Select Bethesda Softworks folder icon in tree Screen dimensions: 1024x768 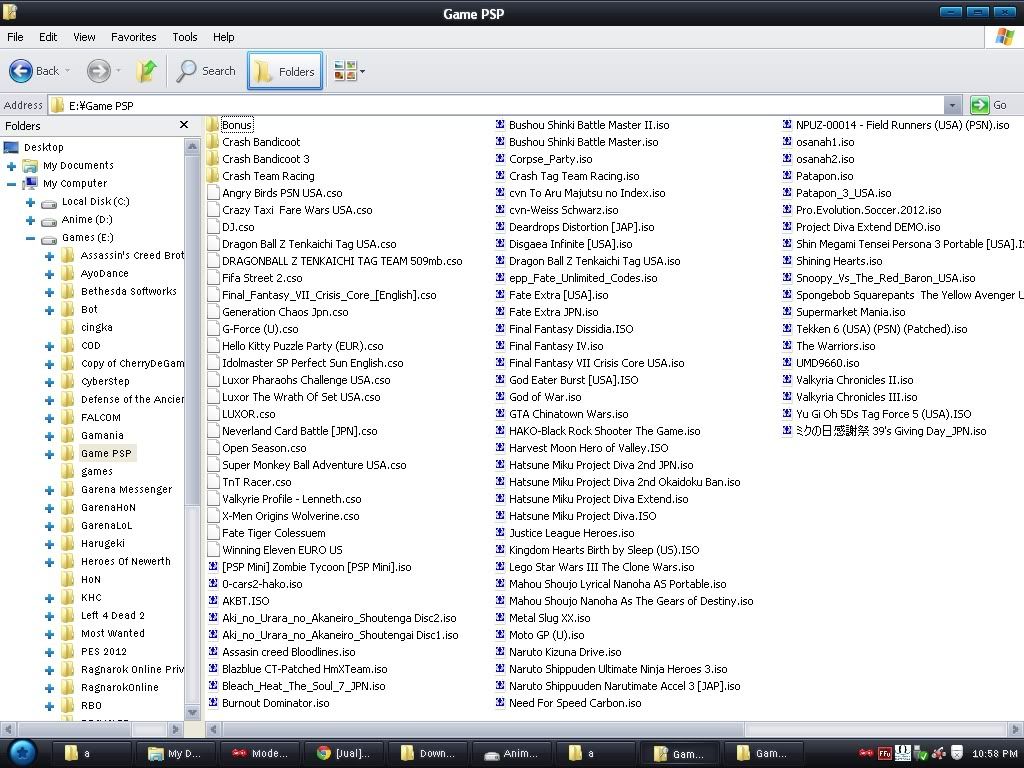click(x=68, y=291)
